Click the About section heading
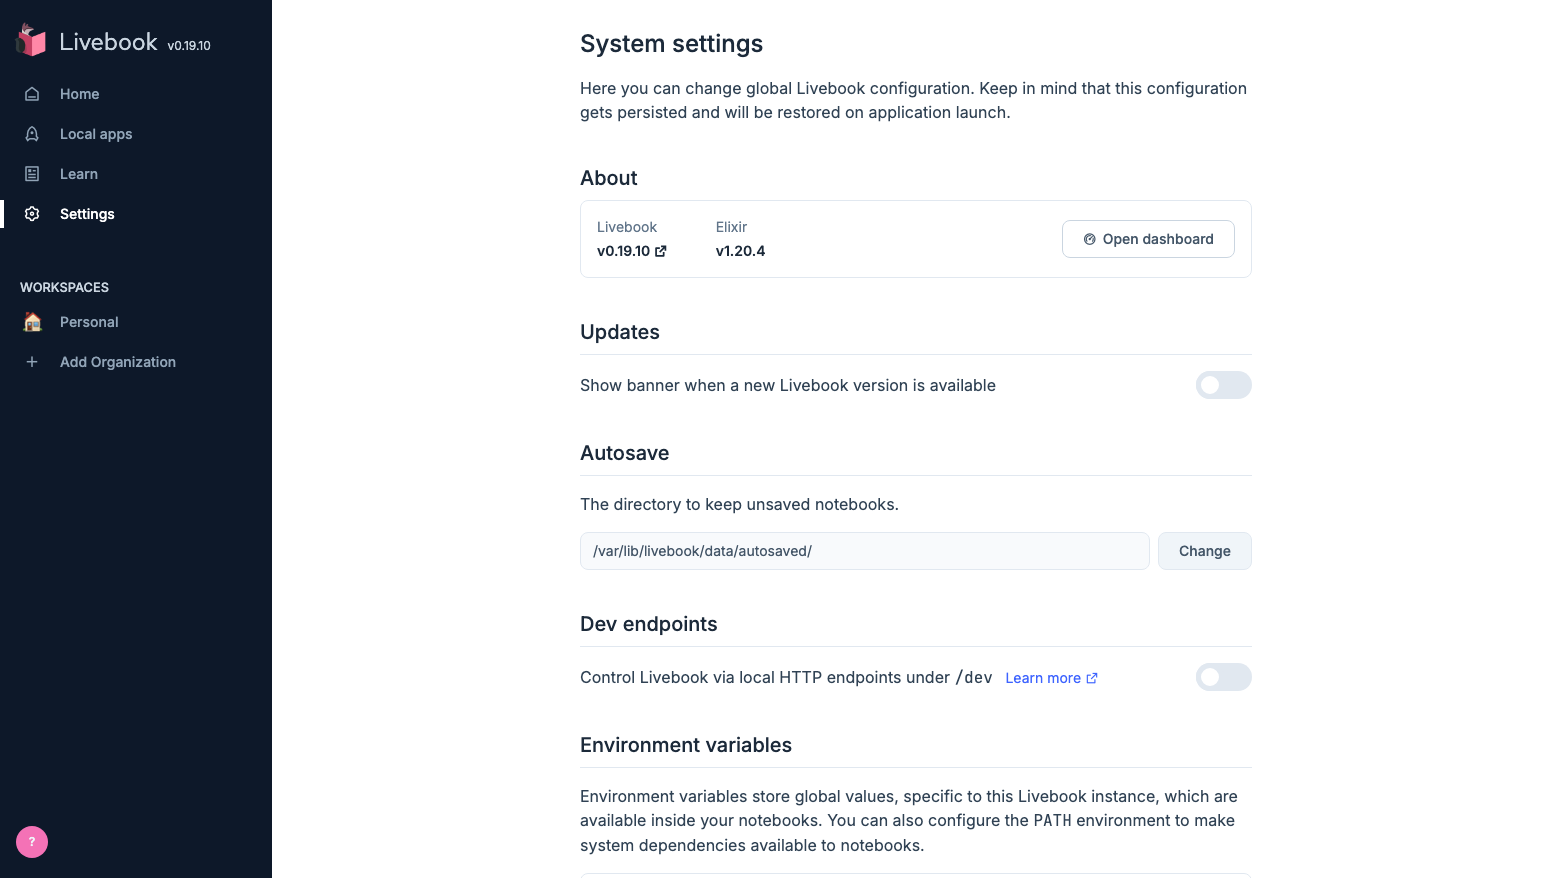 click(609, 178)
